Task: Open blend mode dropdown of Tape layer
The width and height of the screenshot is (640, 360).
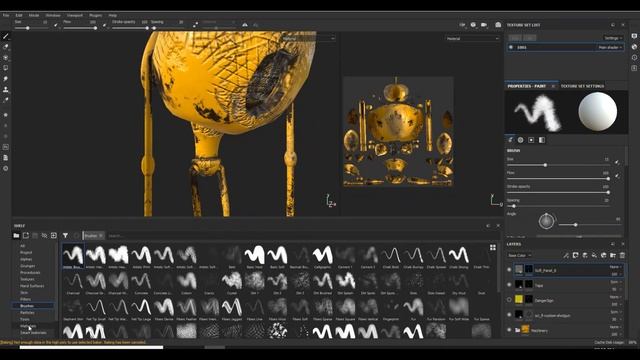Action: pyautogui.click(x=615, y=282)
